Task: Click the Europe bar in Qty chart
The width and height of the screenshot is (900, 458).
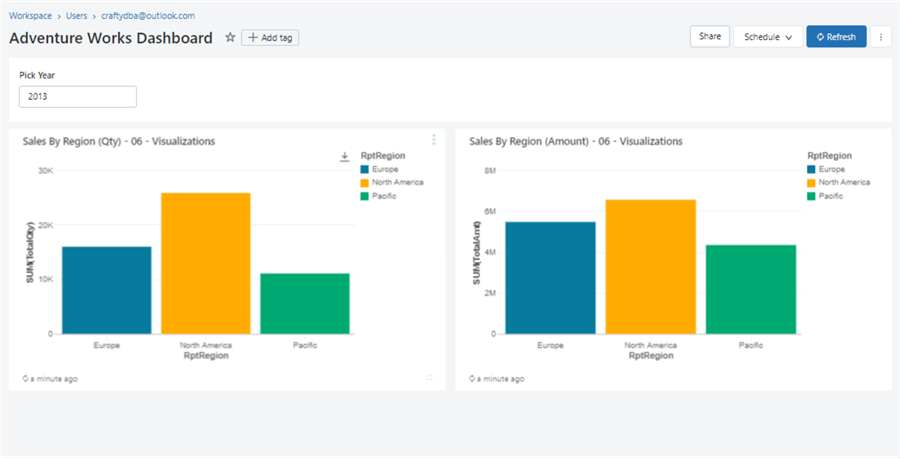Action: [x=107, y=290]
